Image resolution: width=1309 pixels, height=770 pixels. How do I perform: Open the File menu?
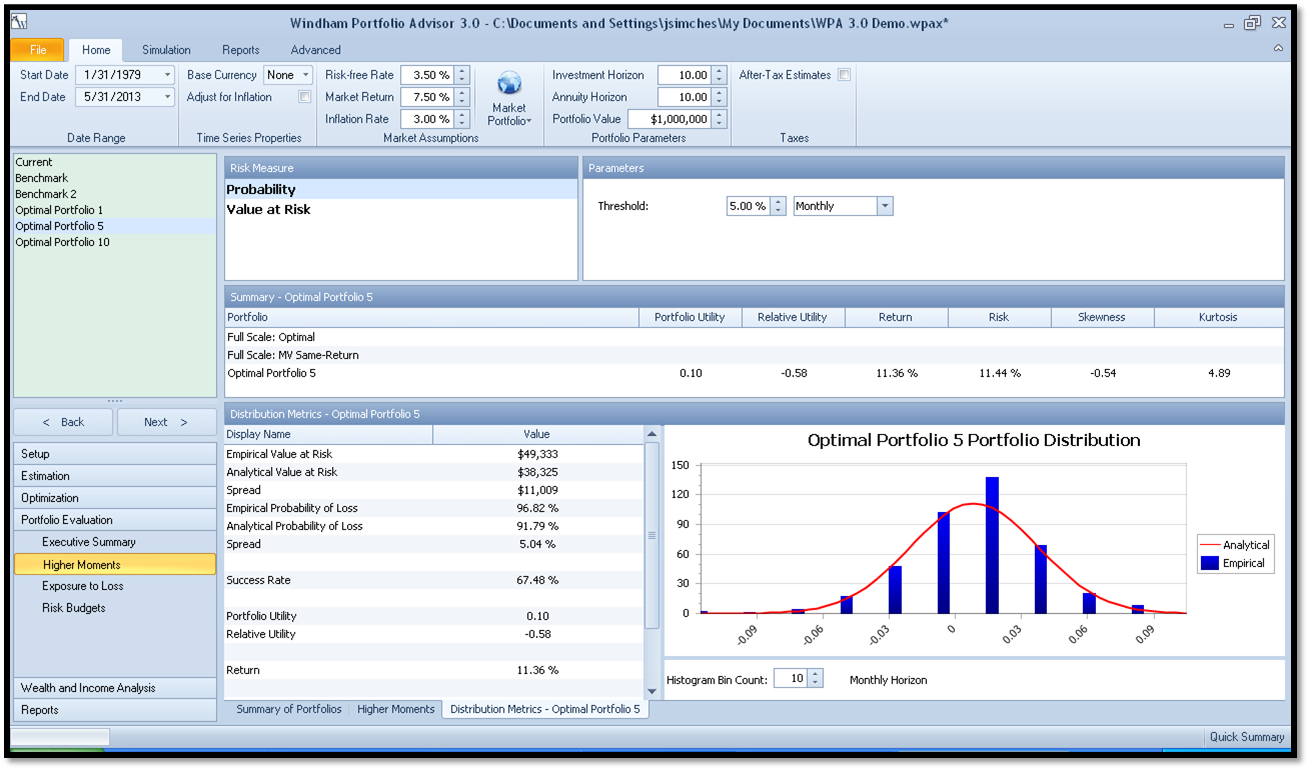38,48
